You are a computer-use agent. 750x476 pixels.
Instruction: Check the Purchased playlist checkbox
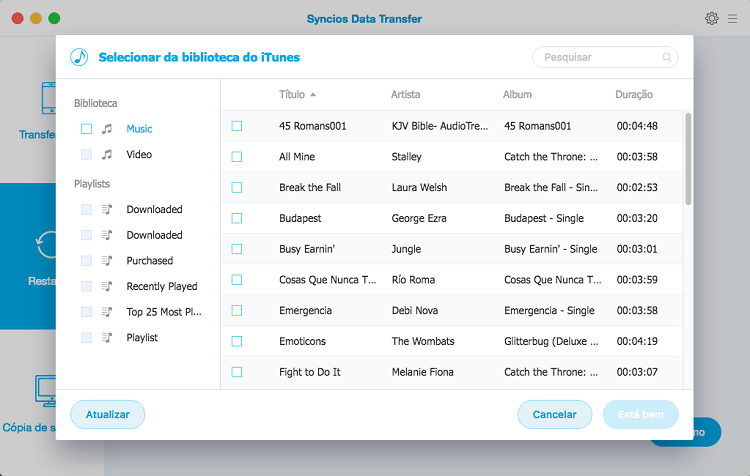coord(87,261)
